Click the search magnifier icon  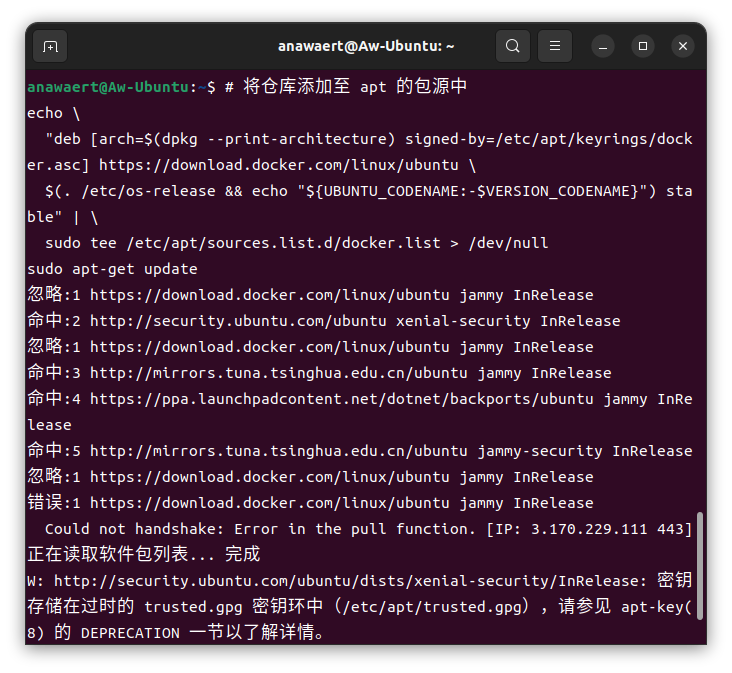[x=513, y=46]
